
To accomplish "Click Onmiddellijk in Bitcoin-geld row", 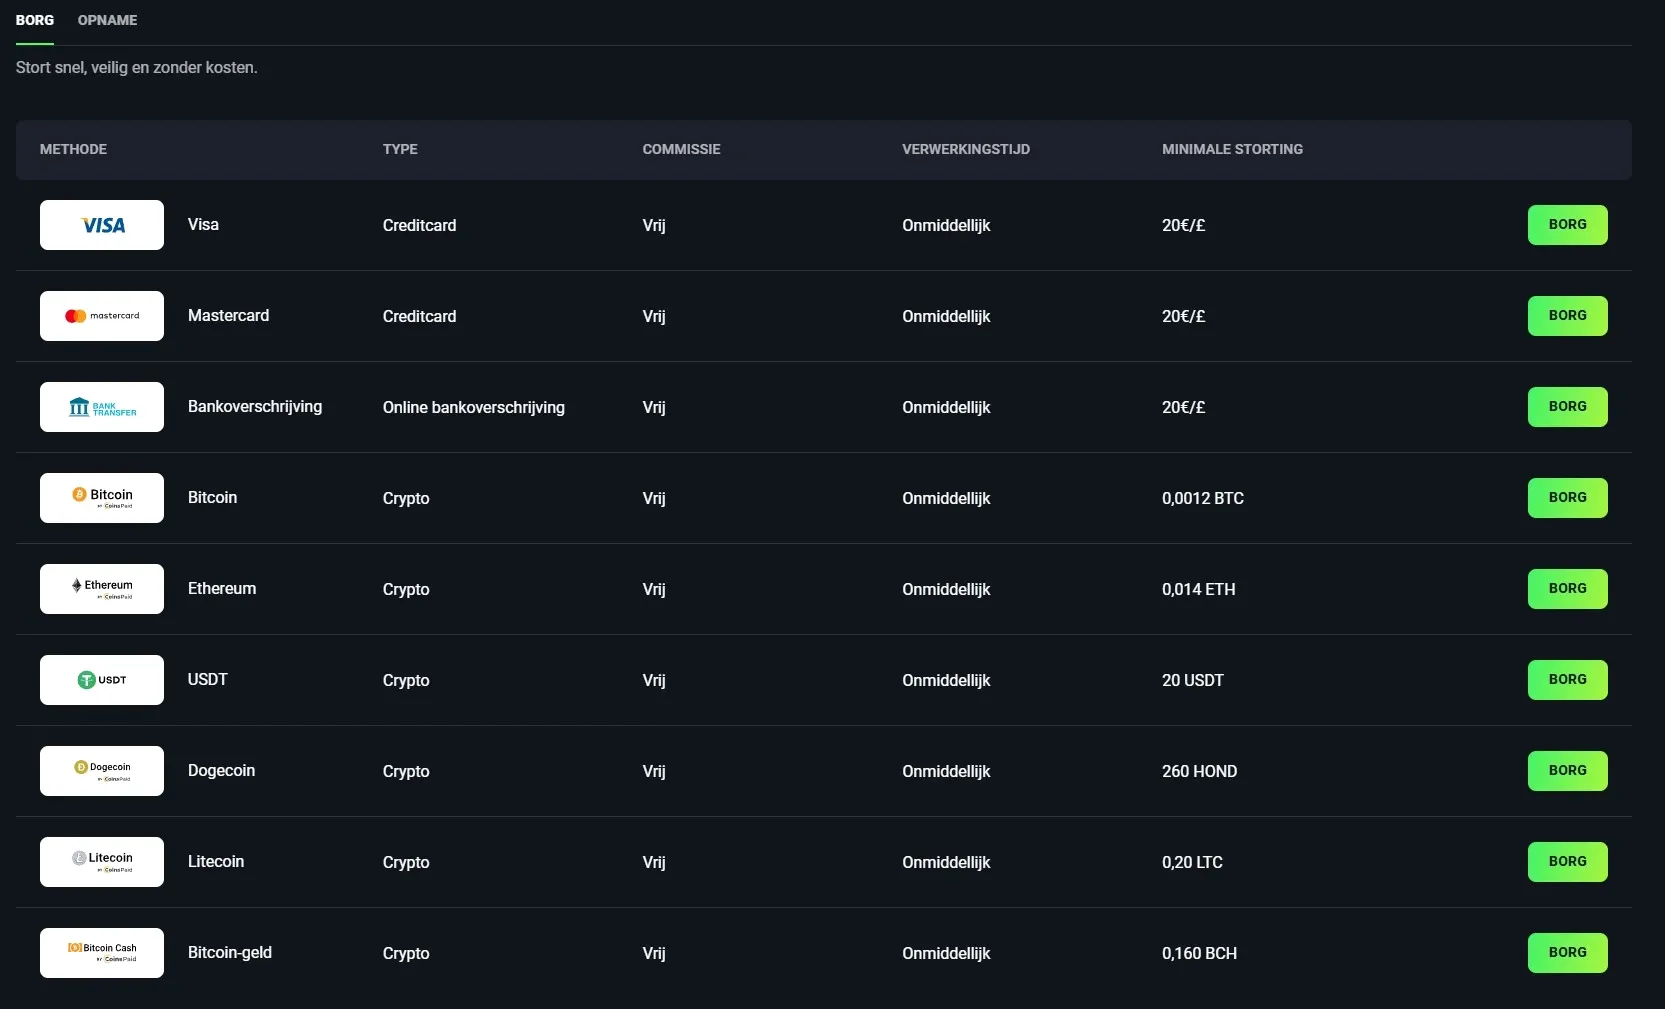I will pyautogui.click(x=946, y=954).
